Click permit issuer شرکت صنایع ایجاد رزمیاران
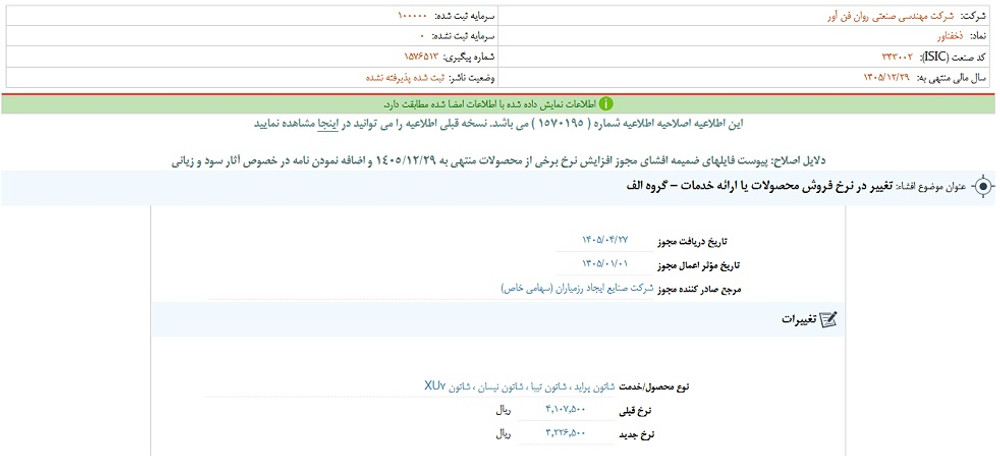This screenshot has width=1000, height=456. point(578,288)
